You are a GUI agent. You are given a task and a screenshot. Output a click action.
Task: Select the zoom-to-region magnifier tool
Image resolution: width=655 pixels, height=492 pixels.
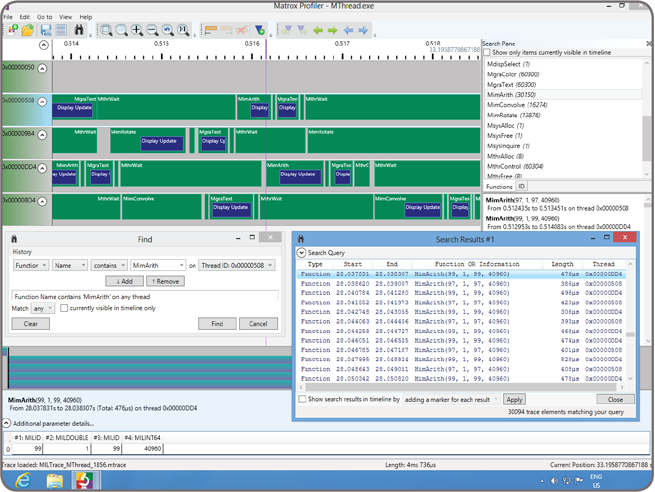106,30
